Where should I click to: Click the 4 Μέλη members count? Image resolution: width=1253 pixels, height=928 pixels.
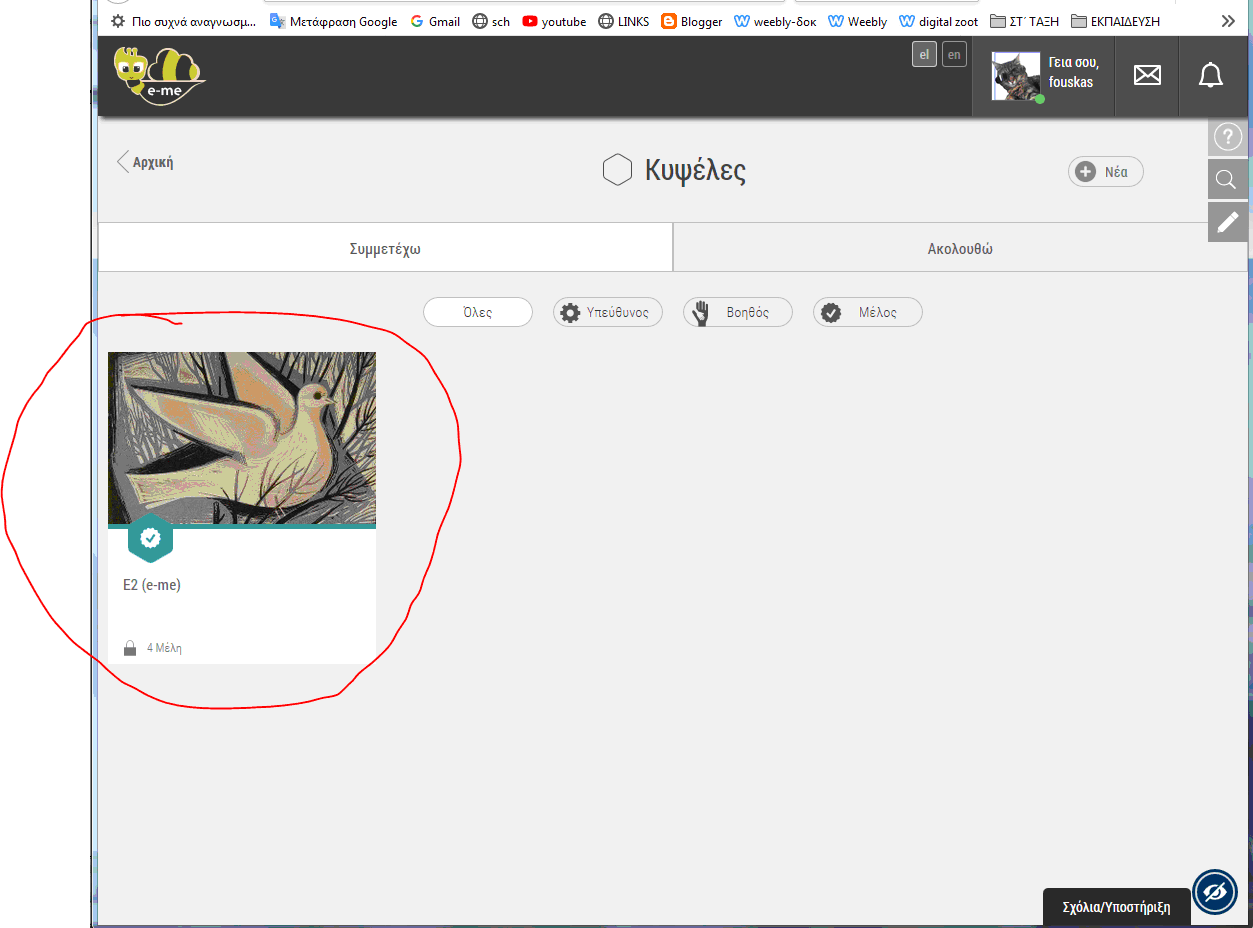click(x=164, y=648)
